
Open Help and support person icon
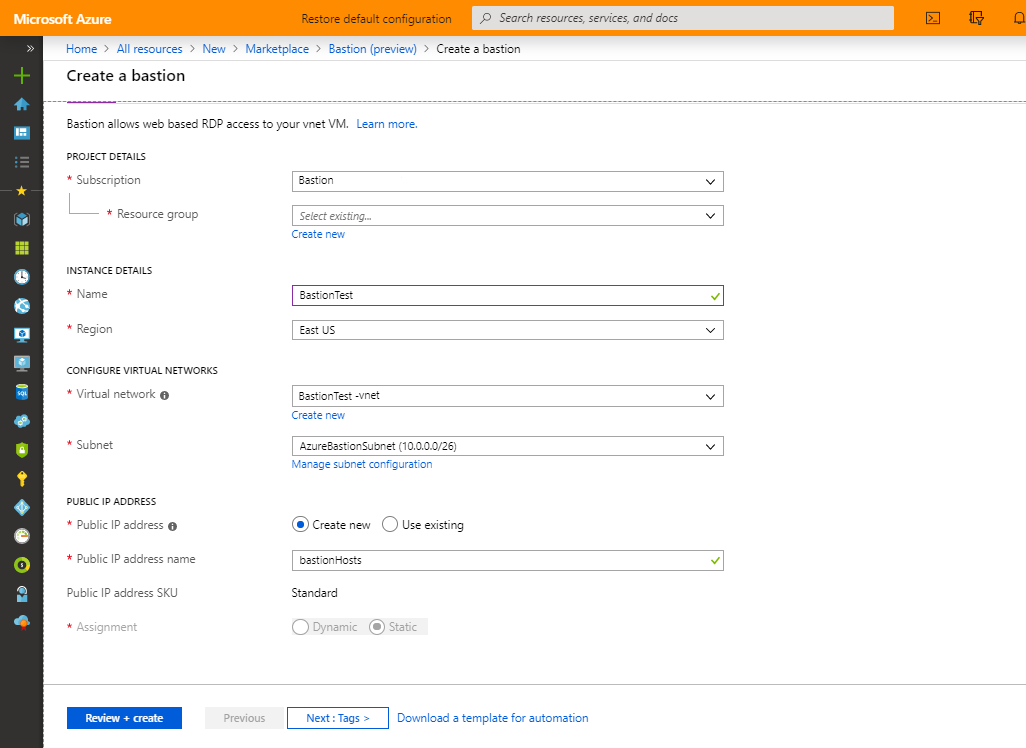pos(22,594)
